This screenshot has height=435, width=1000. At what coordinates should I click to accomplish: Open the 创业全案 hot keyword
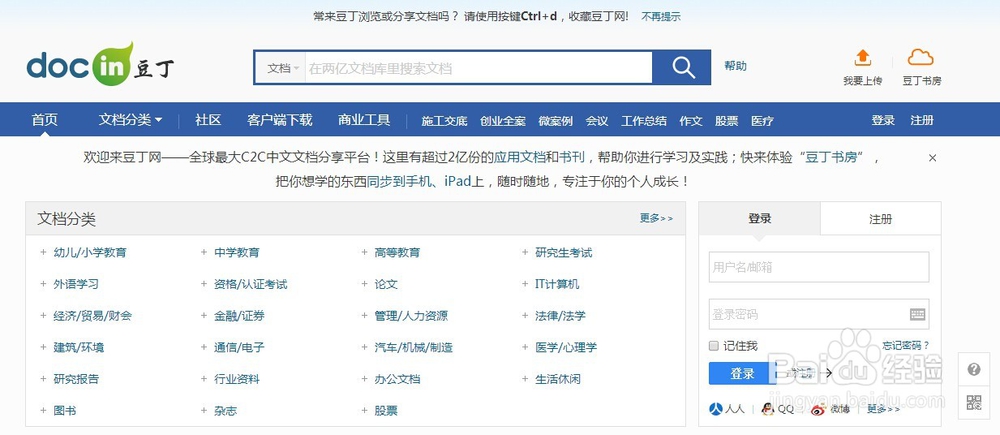(x=503, y=121)
